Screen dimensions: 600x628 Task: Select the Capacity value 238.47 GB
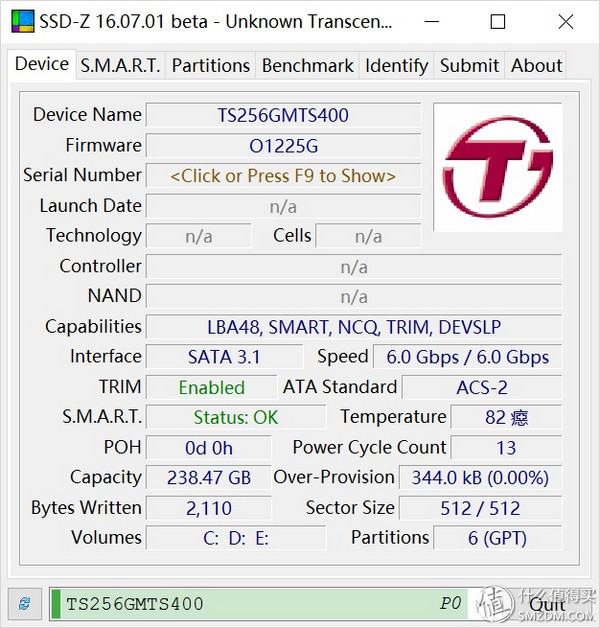(208, 478)
